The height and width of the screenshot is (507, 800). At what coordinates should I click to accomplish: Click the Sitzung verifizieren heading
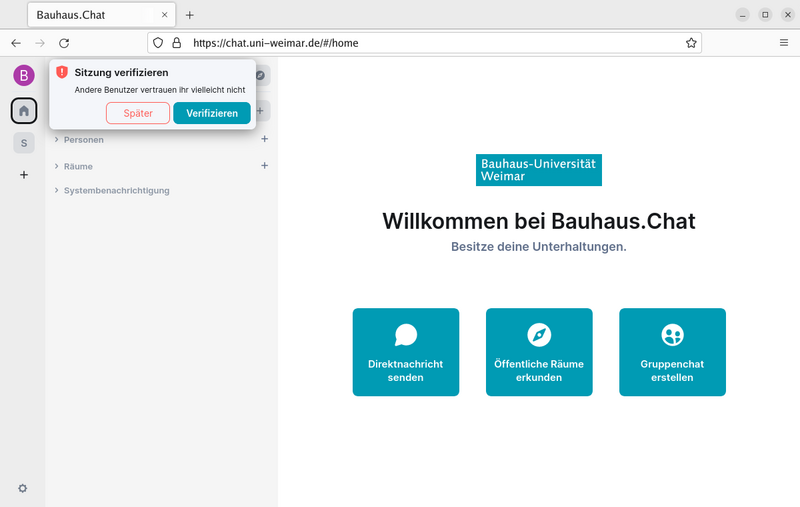pyautogui.click(x=121, y=72)
